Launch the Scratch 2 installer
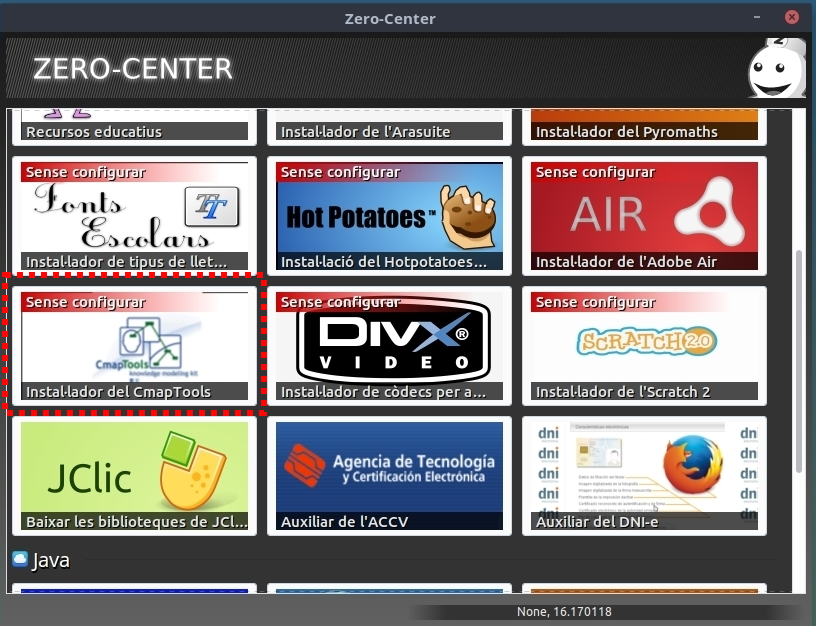816x626 pixels. (x=644, y=347)
